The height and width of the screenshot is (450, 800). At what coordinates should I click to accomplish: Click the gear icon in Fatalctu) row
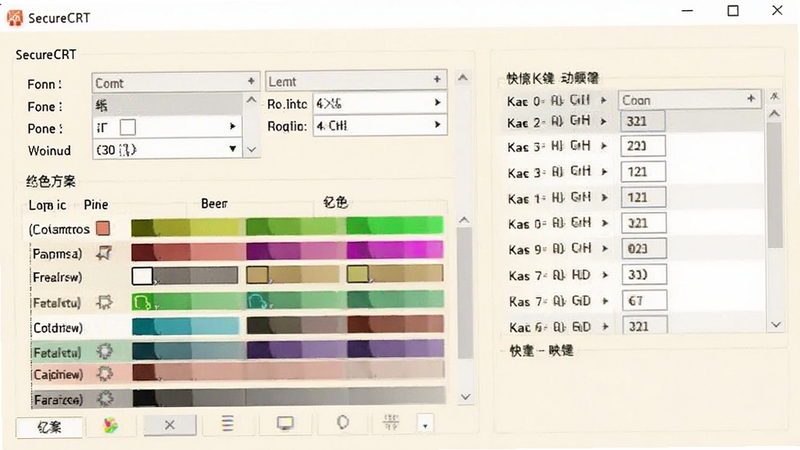click(x=105, y=302)
